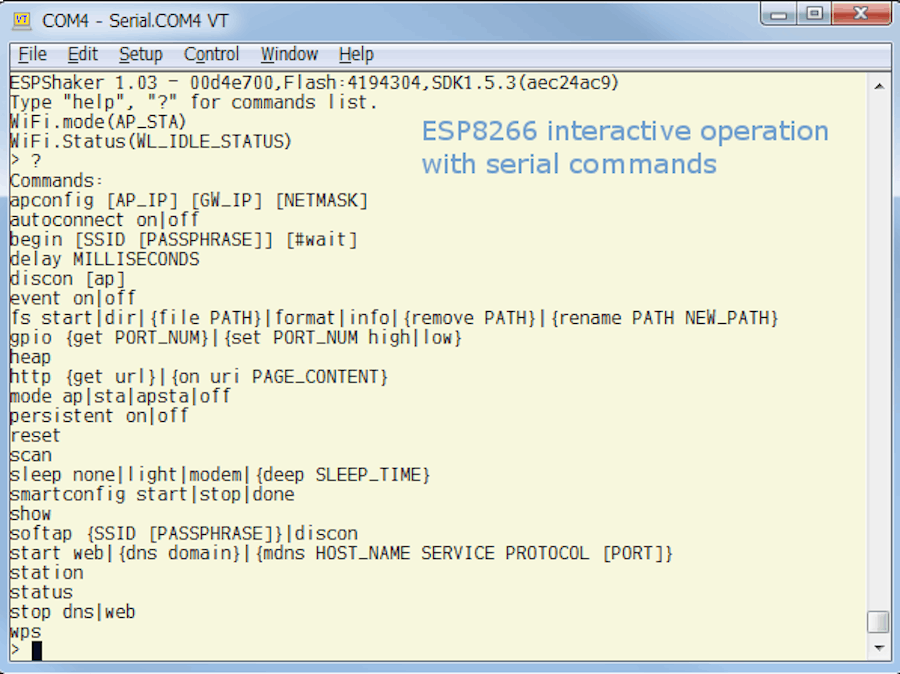
Task: Click the 'persistent on|off' line
Action: click(x=99, y=416)
